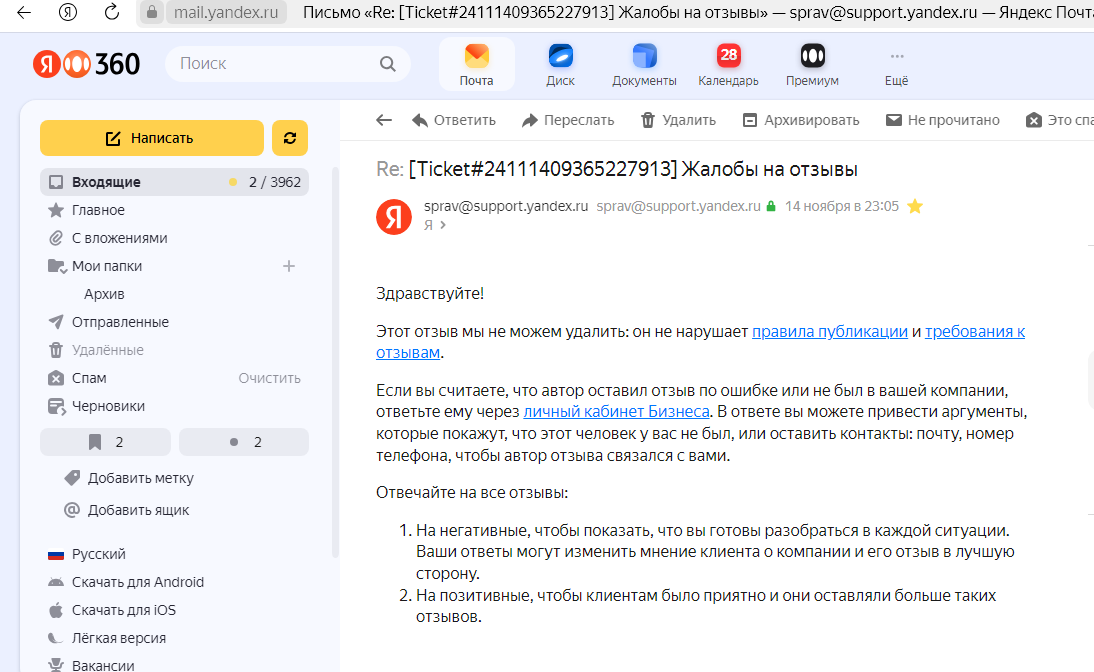Go back with the browser back arrow

click(x=24, y=12)
